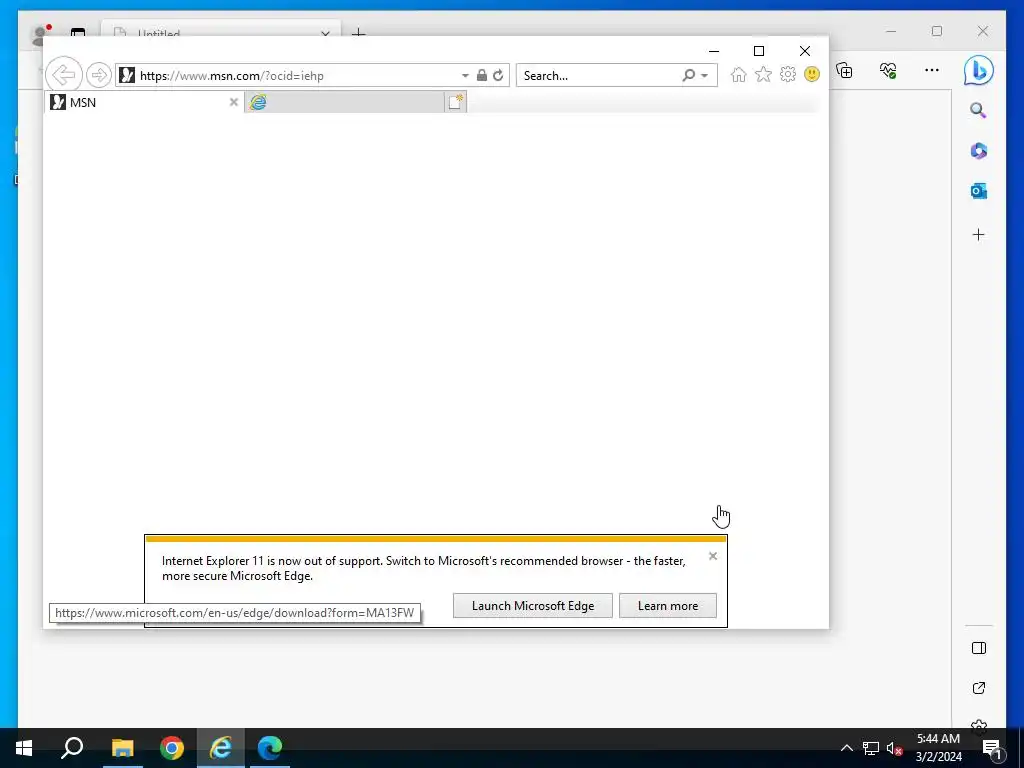Open taskbar search

(72, 748)
